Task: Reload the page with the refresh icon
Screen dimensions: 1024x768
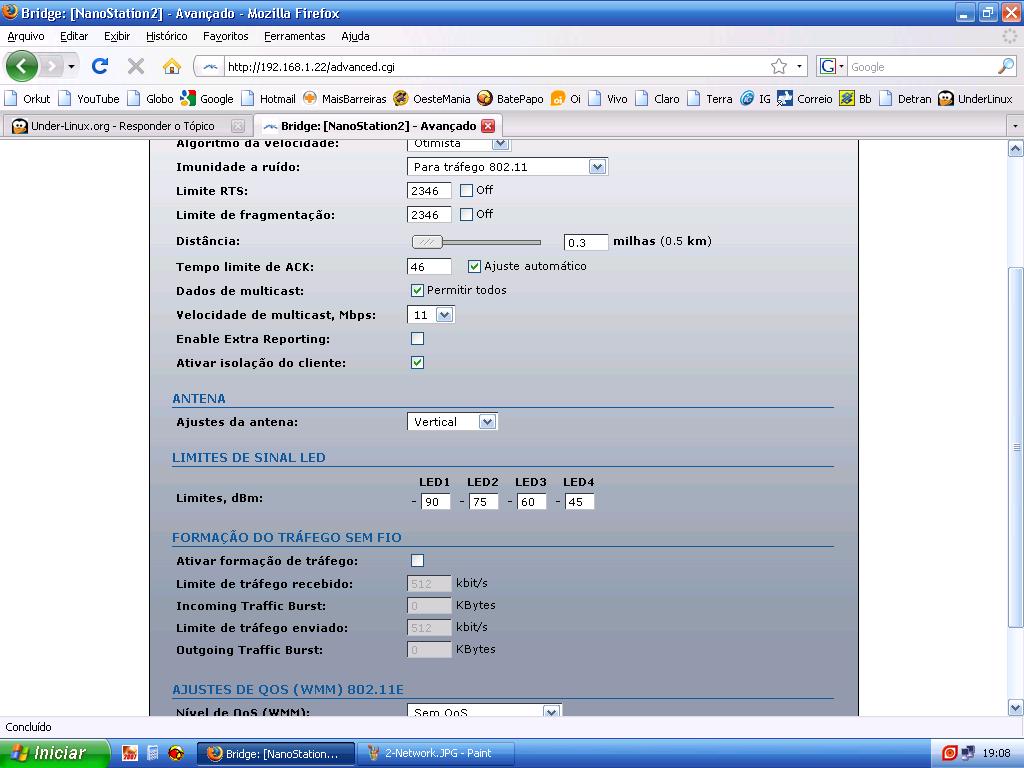Action: point(100,66)
